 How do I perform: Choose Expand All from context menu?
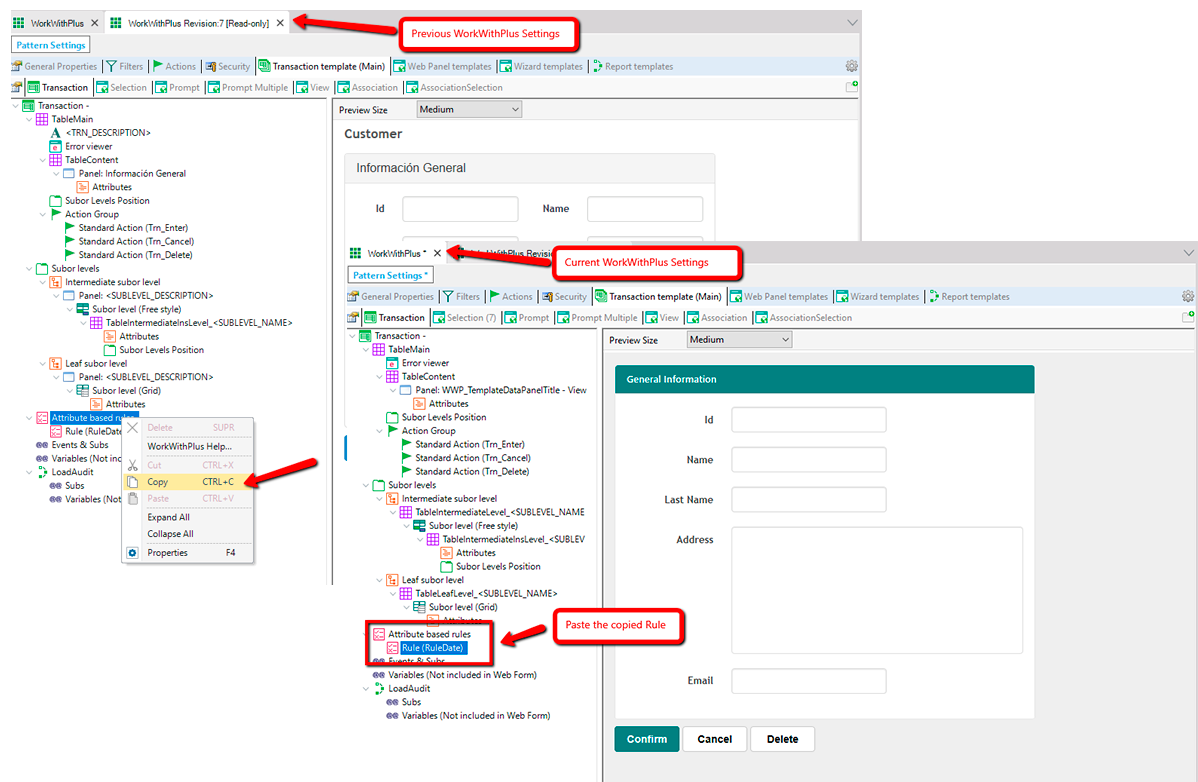[x=168, y=517]
